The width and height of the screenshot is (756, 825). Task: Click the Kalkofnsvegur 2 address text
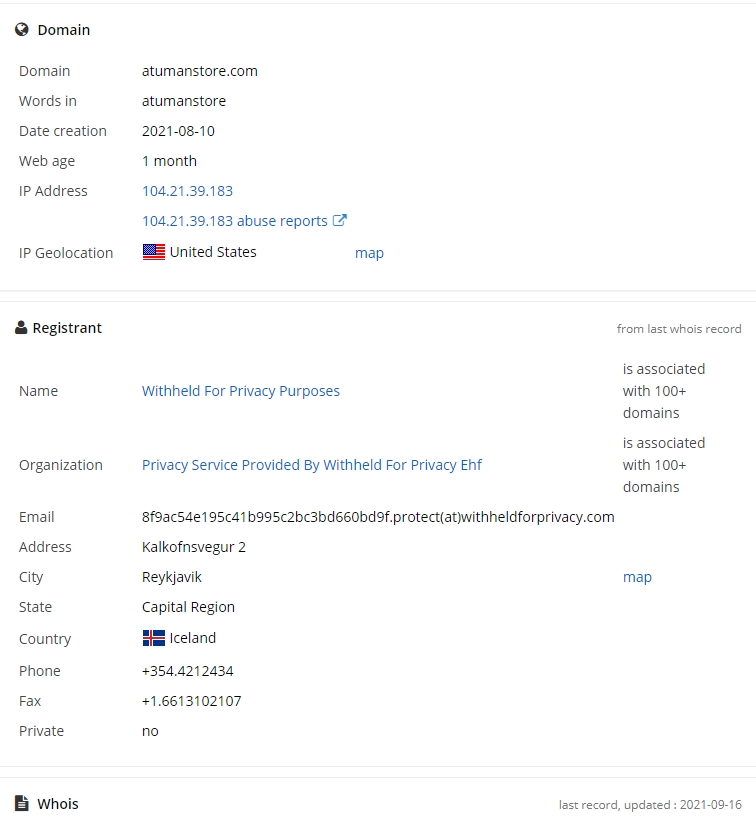pos(194,547)
